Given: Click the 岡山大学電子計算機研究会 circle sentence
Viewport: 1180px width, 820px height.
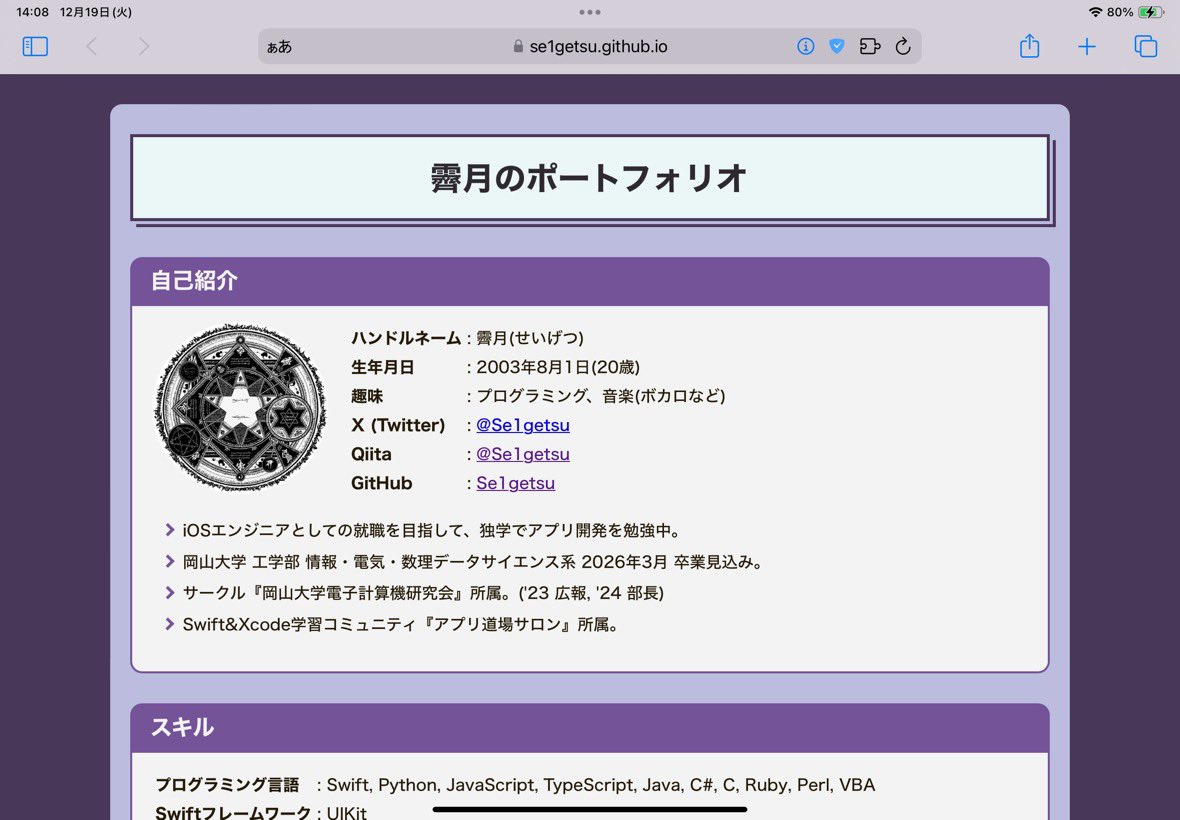Looking at the screenshot, I should click(423, 593).
